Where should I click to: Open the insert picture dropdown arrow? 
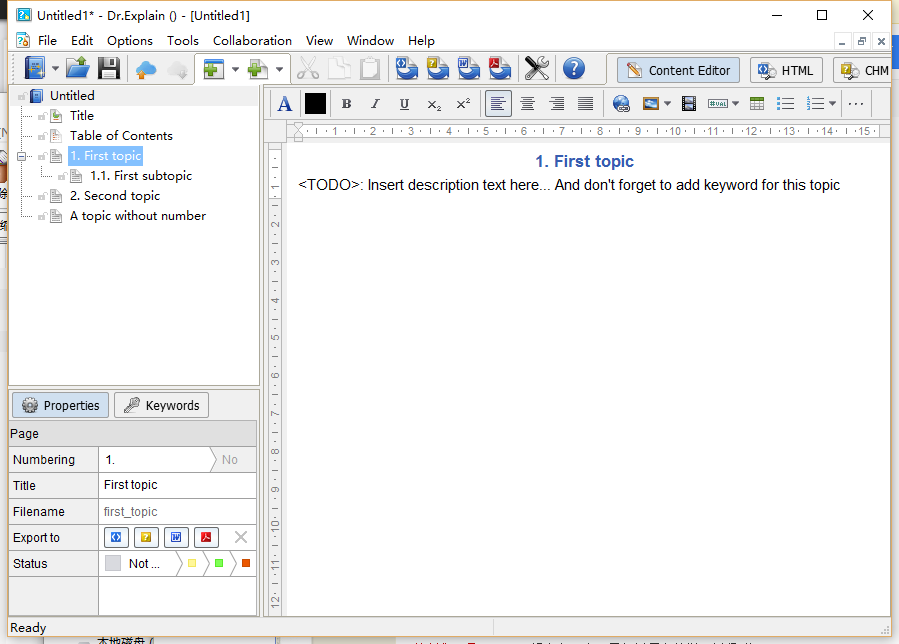tap(667, 104)
